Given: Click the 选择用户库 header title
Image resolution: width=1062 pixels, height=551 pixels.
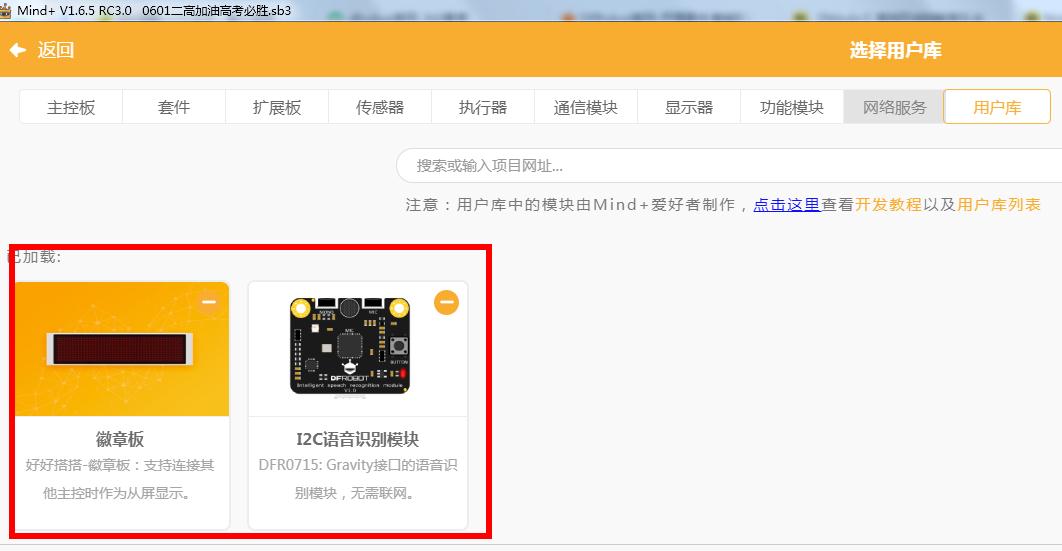Looking at the screenshot, I should (x=895, y=50).
